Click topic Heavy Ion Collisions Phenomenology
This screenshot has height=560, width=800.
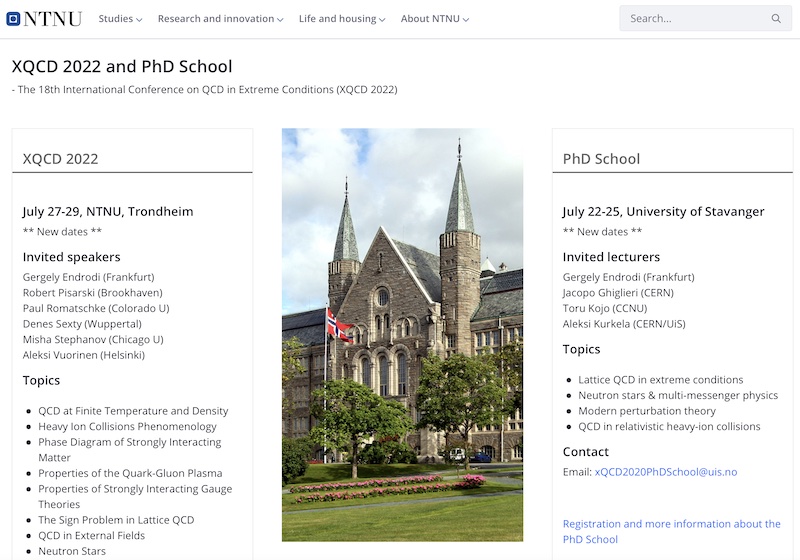point(127,426)
